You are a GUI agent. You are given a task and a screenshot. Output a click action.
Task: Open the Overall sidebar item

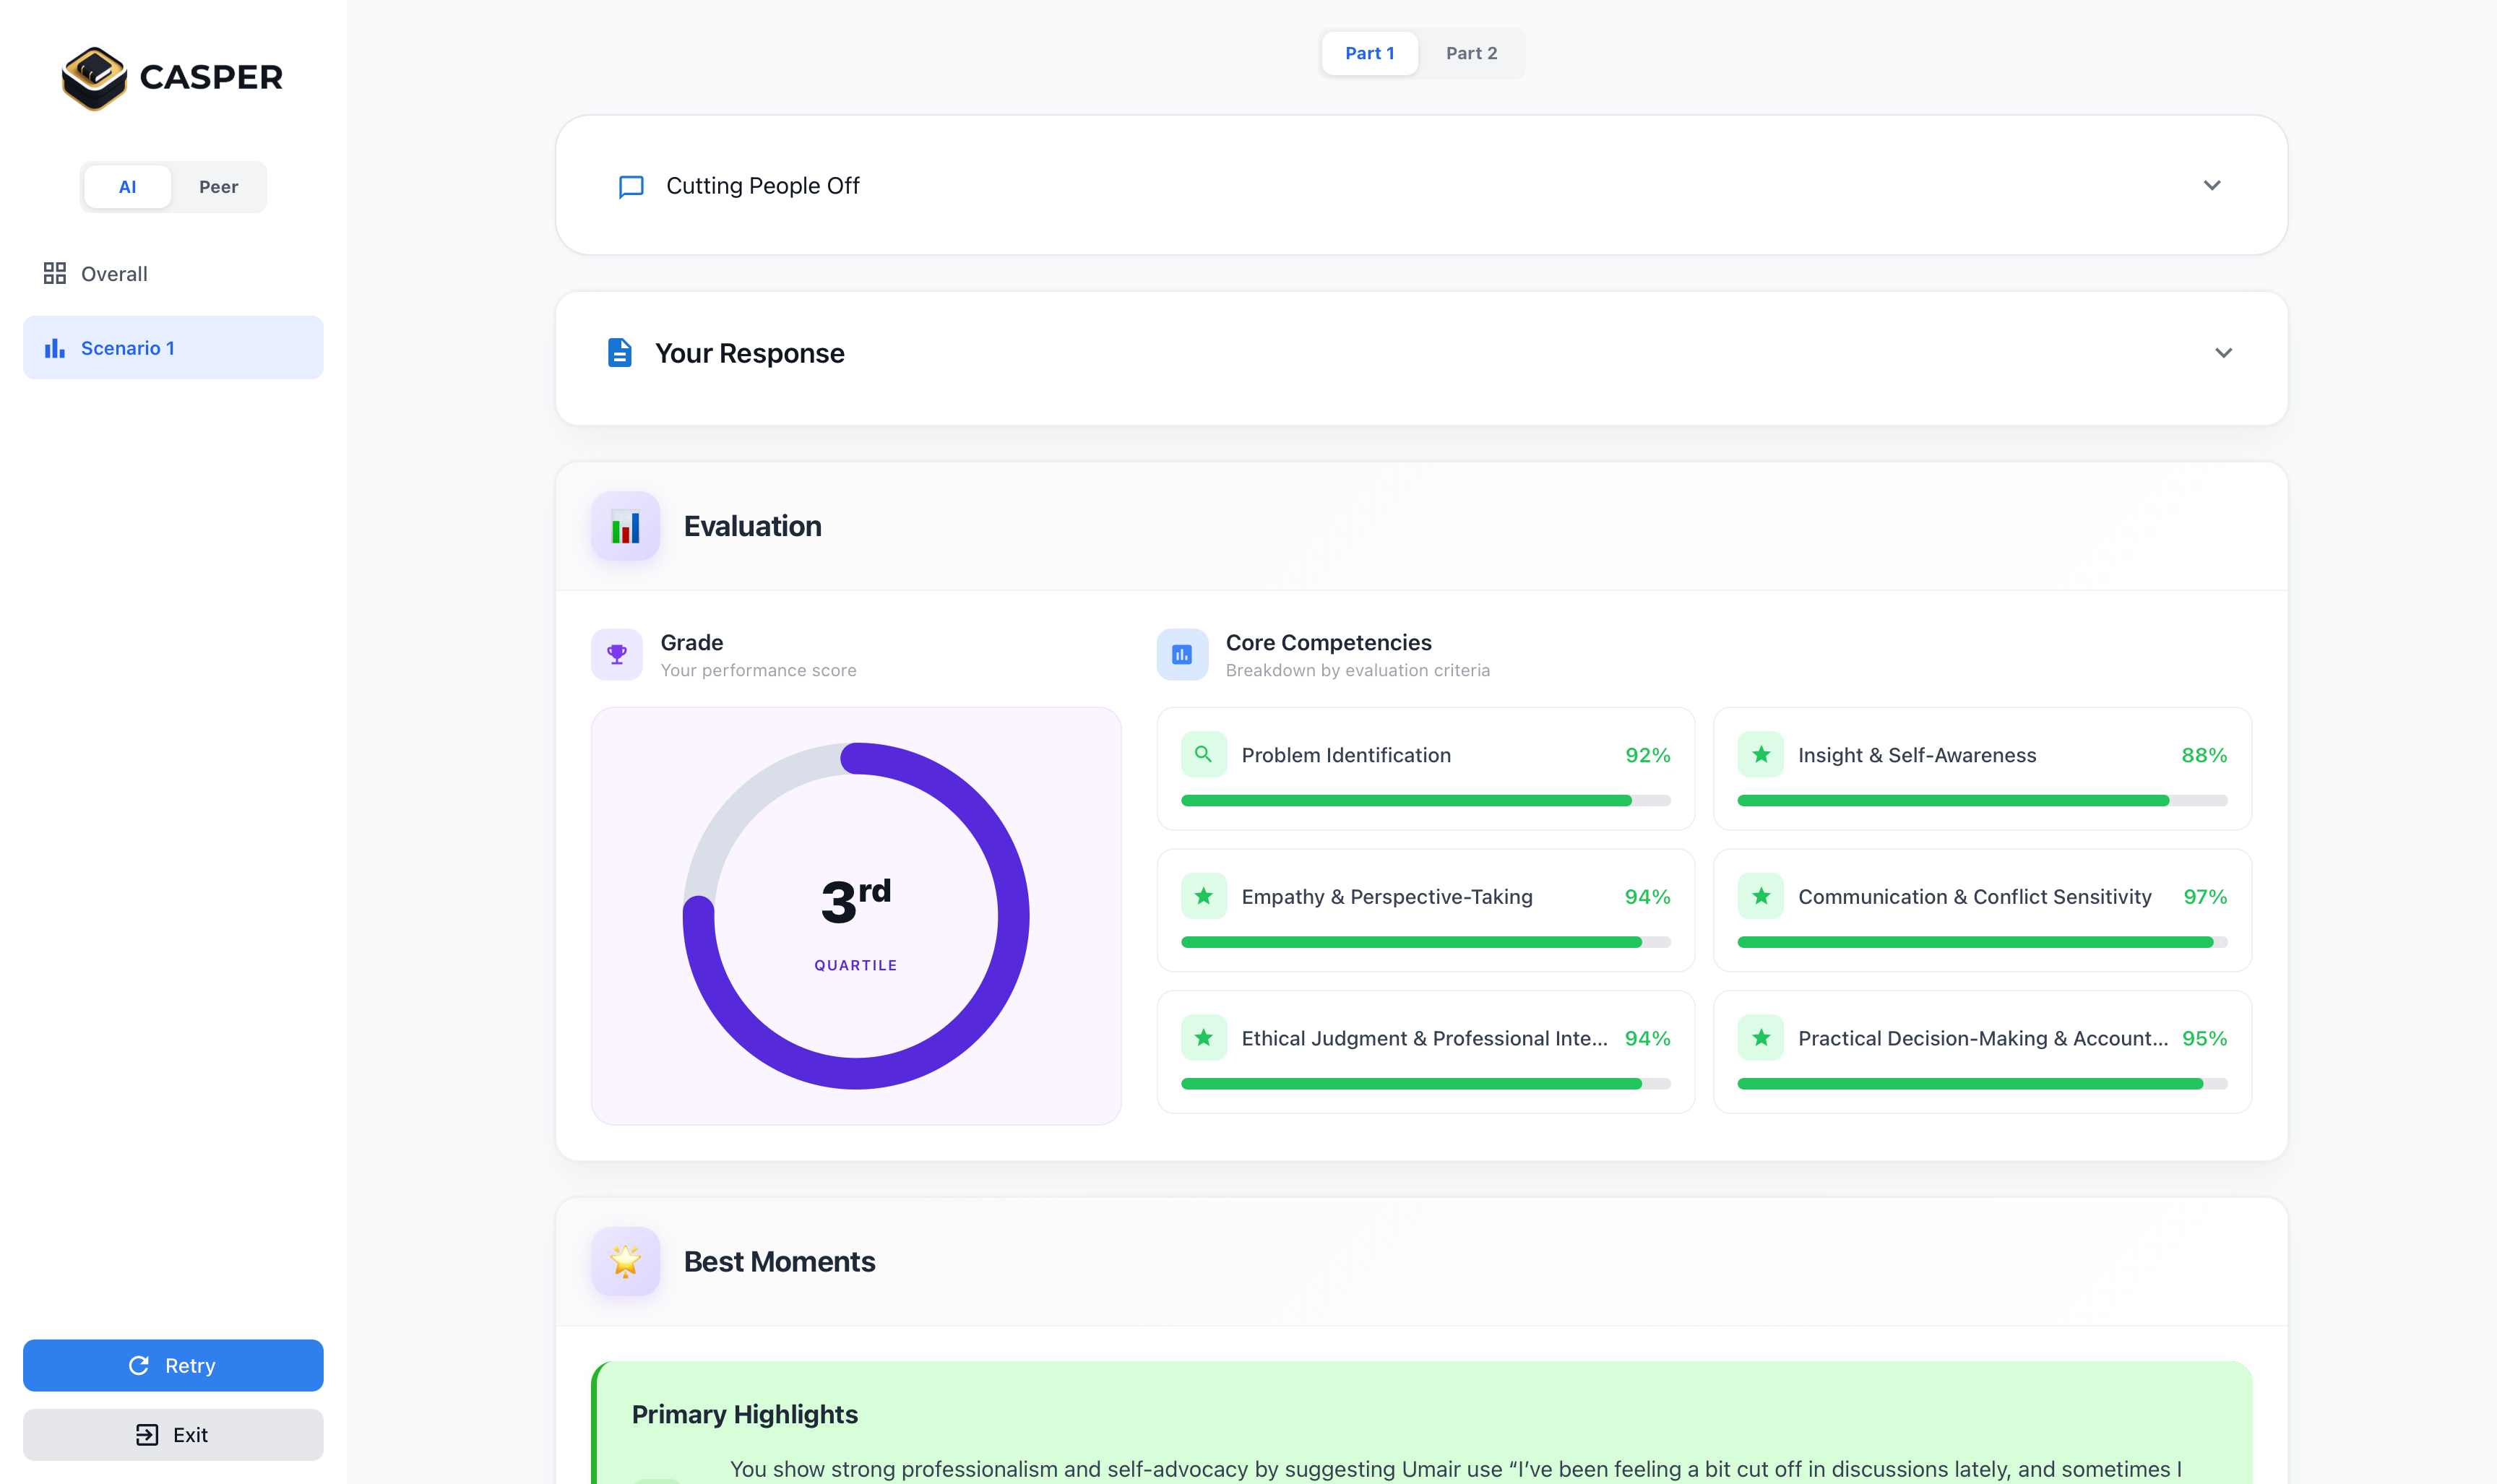pos(114,274)
